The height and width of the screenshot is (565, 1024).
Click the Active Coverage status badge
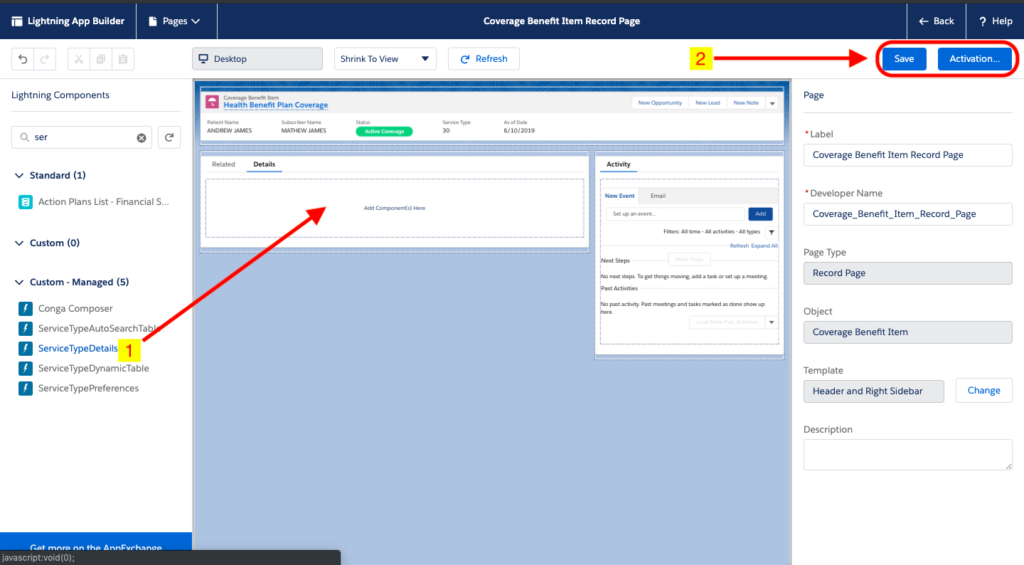[384, 131]
